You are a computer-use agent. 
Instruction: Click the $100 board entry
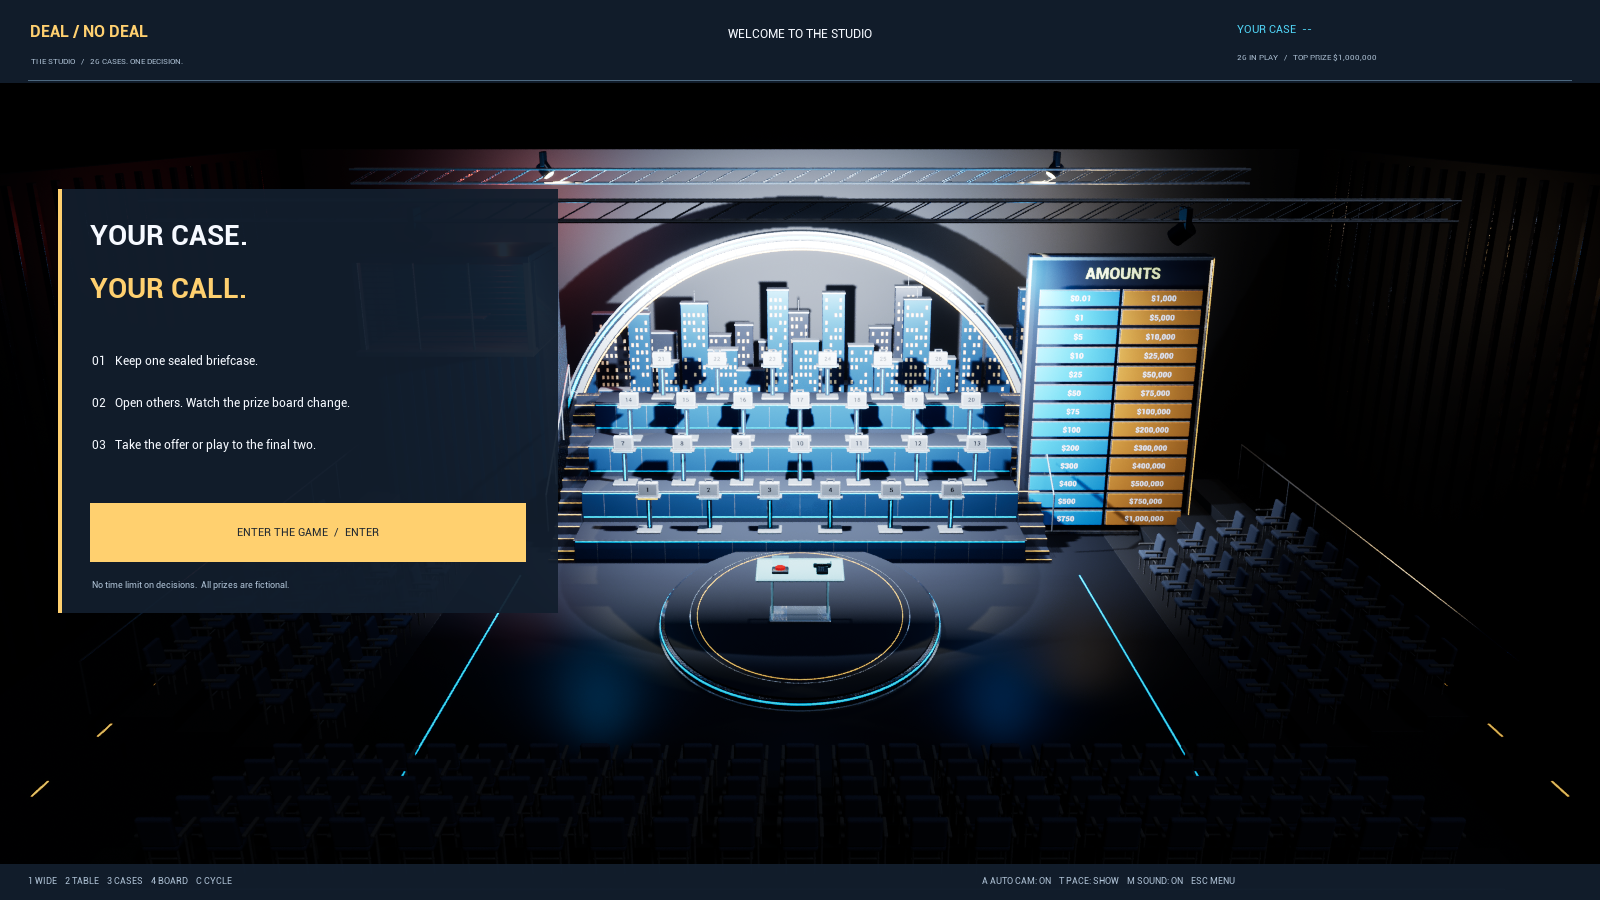1071,429
